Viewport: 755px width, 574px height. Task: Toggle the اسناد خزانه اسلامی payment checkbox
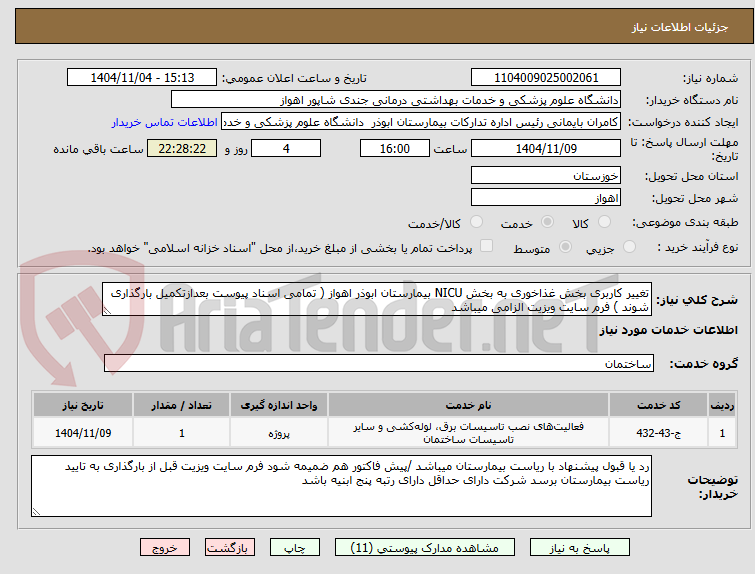click(x=486, y=246)
